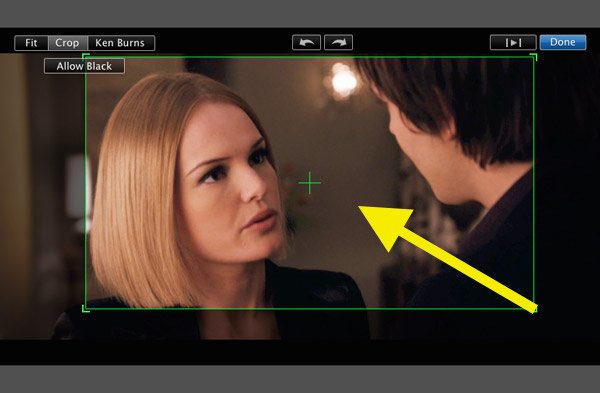Viewport: 600px width, 393px height.
Task: Confirm the crop with the Done button
Action: click(x=562, y=42)
